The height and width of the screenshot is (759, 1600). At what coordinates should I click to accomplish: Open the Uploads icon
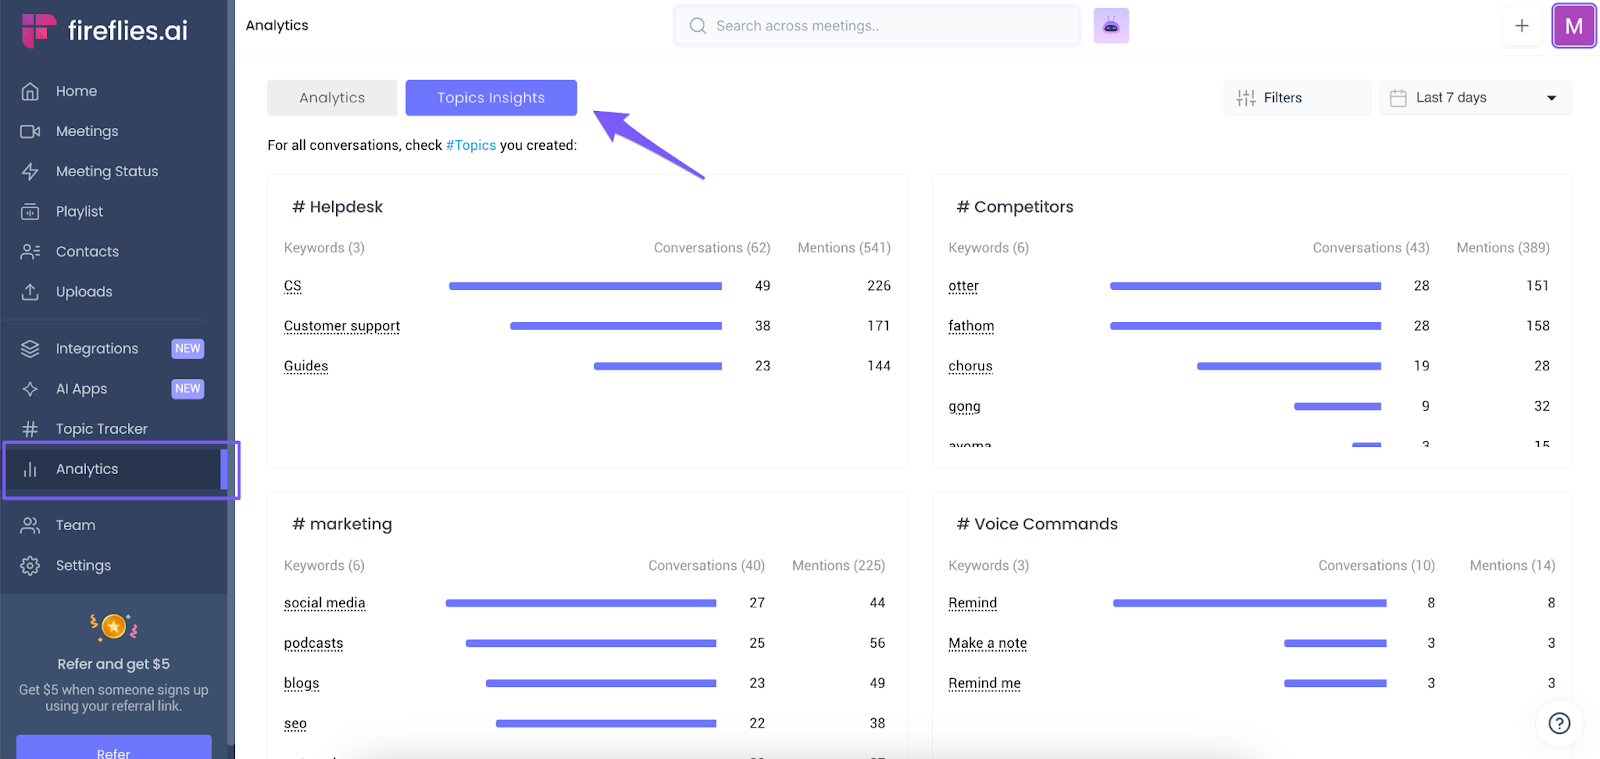(30, 291)
